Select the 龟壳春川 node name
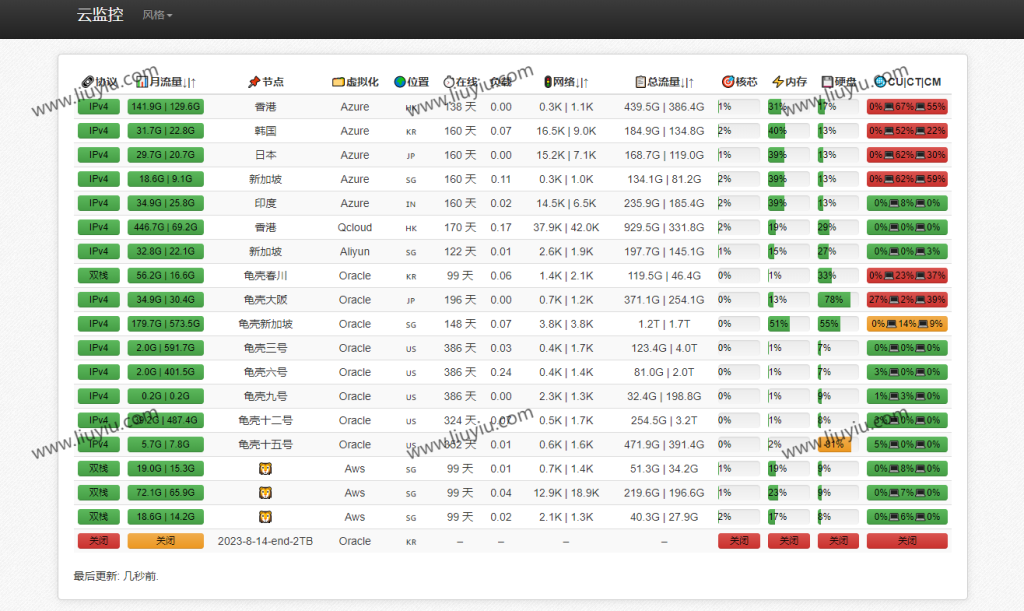Screen dimensions: 1024x611 pyautogui.click(x=265, y=275)
